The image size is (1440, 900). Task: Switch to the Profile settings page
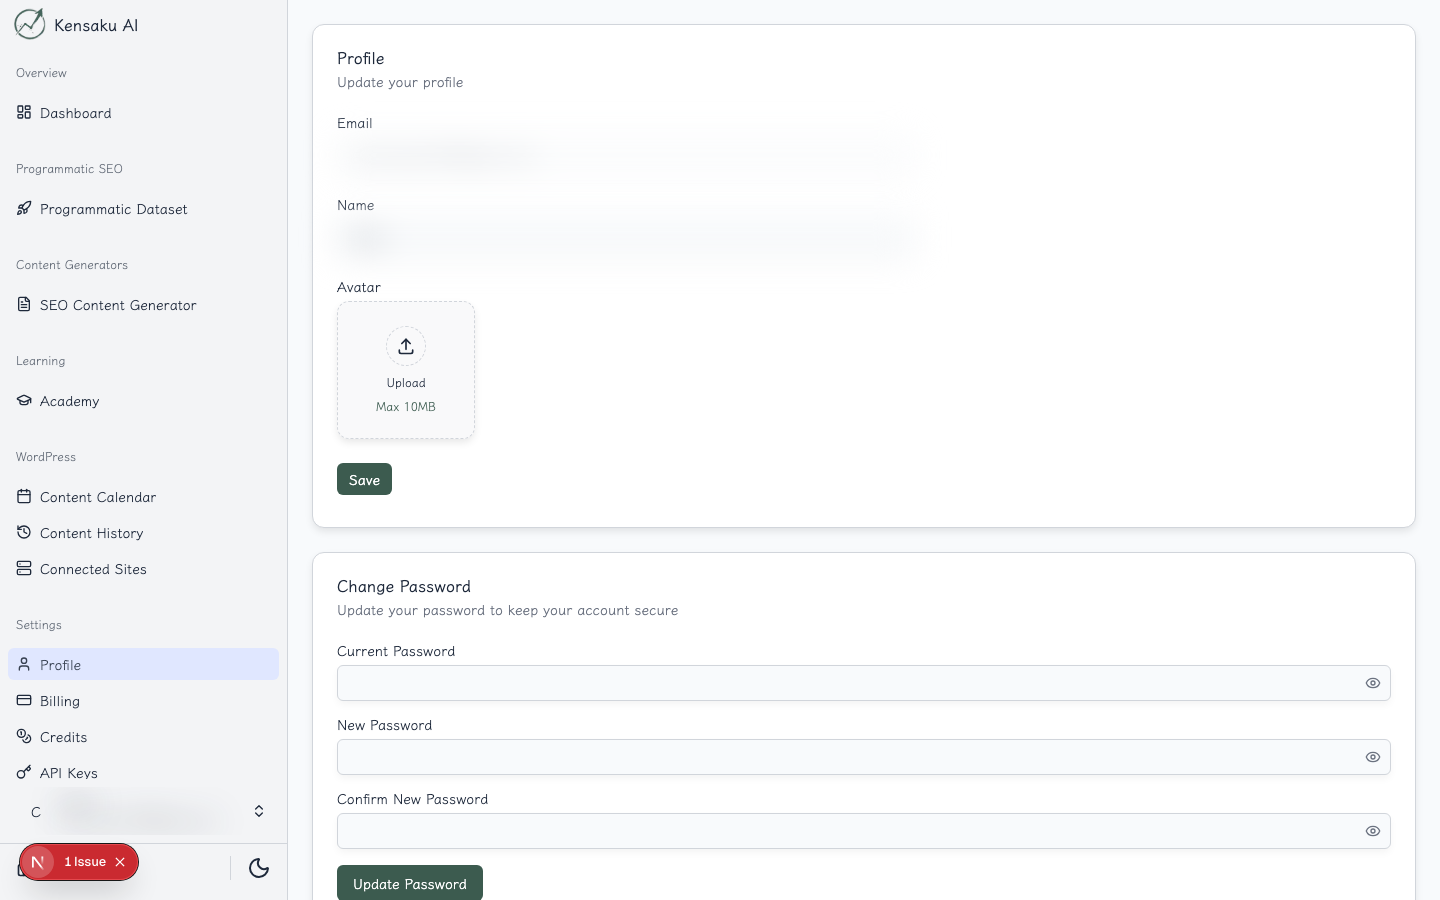click(60, 665)
